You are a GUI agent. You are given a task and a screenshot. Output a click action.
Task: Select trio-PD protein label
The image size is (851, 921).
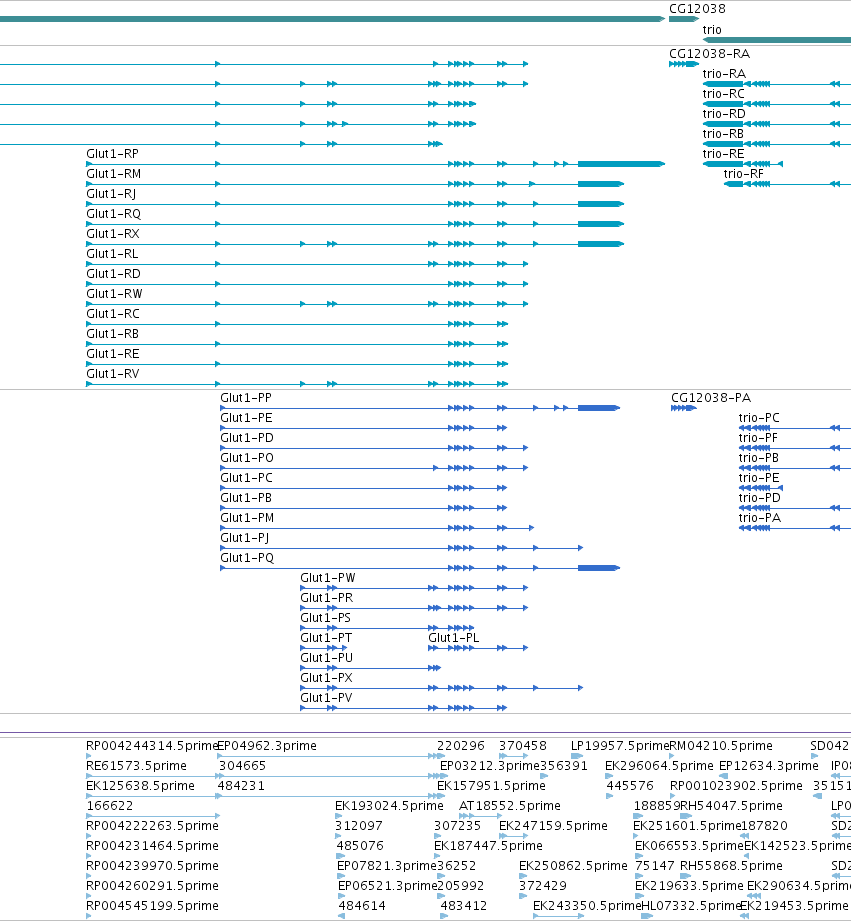pos(760,498)
